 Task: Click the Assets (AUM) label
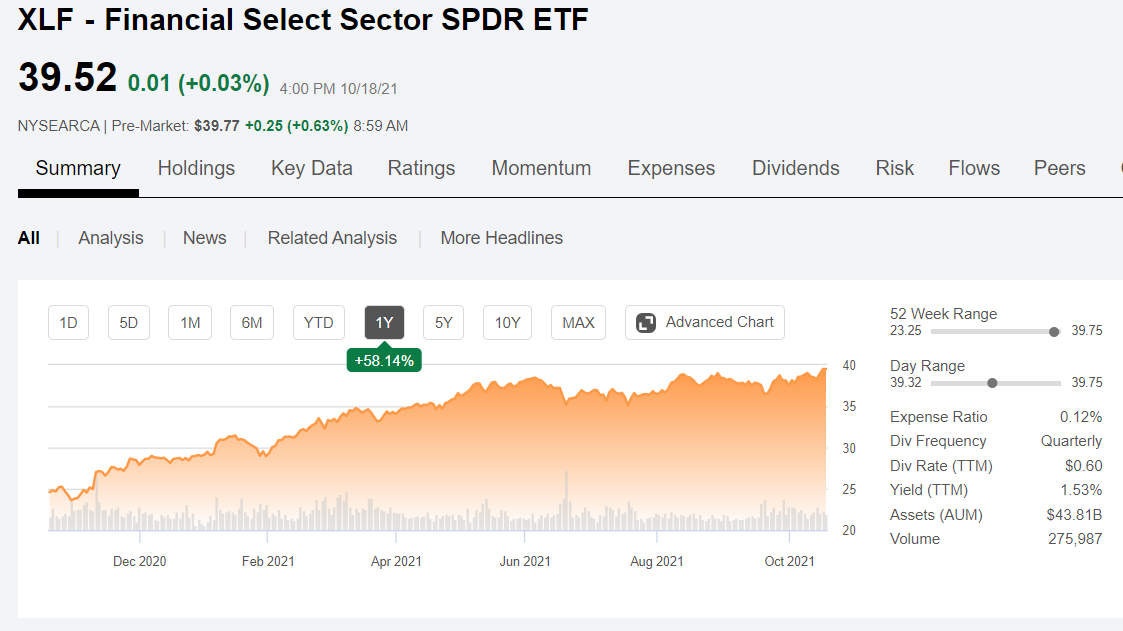(x=936, y=514)
